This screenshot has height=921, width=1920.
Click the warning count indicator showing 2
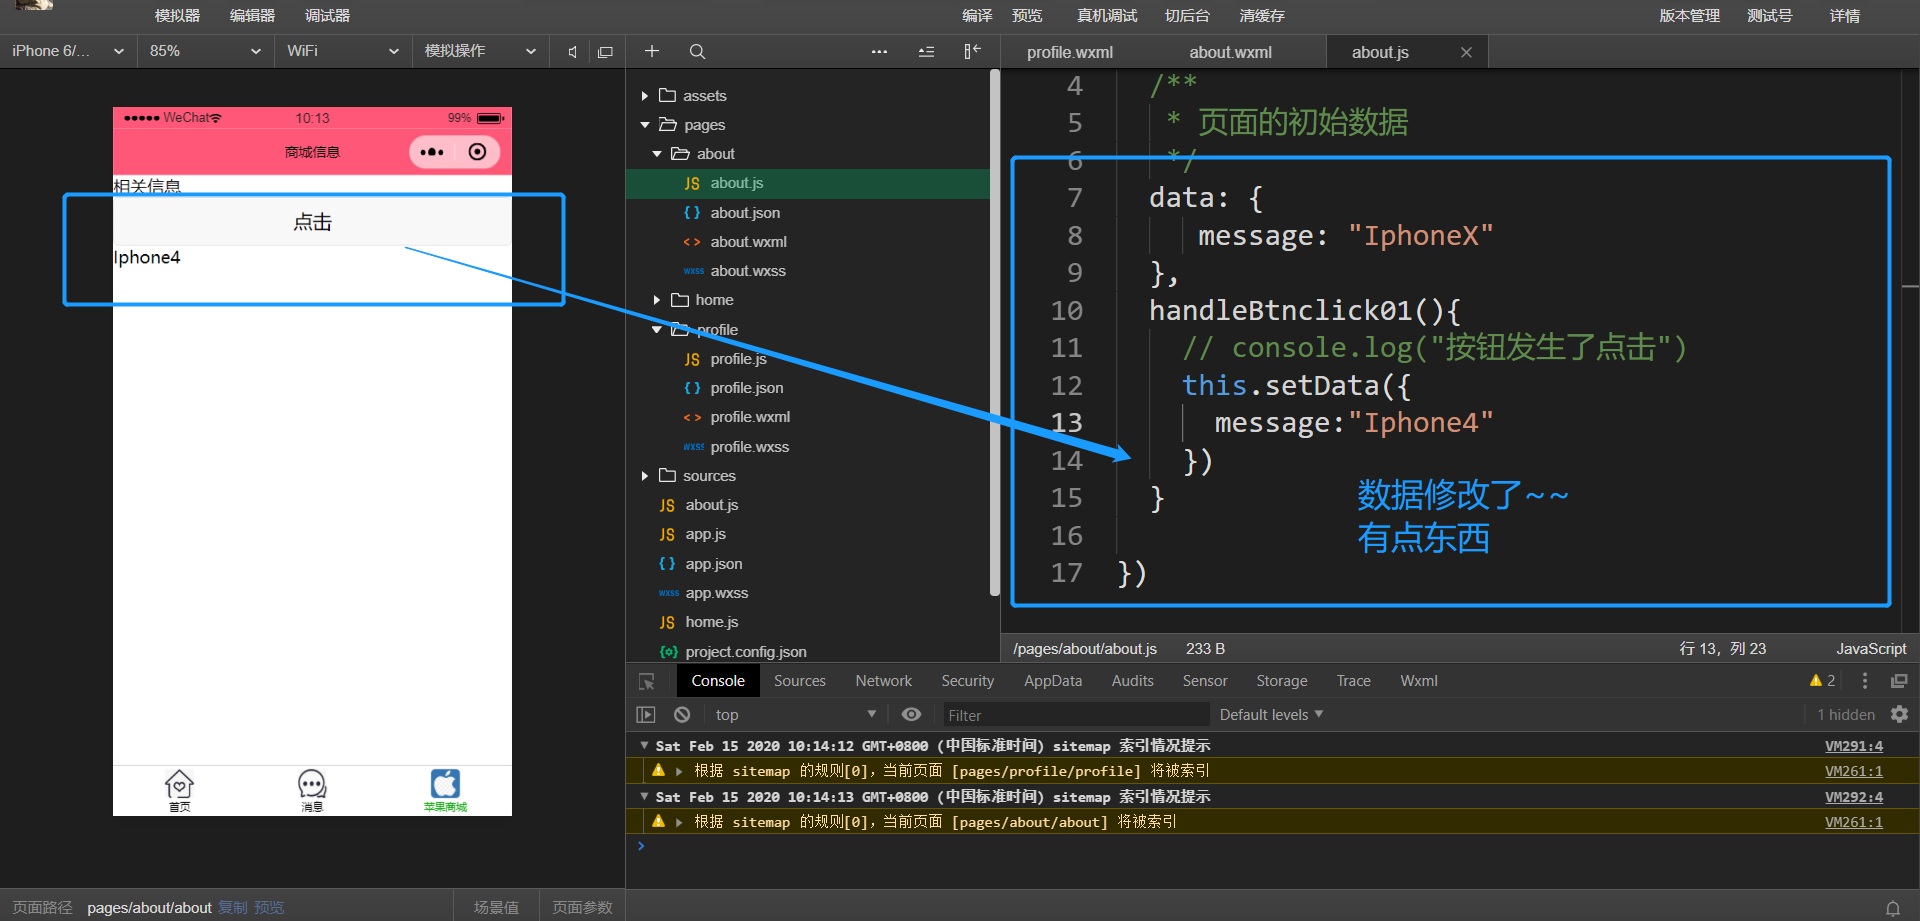click(x=1822, y=681)
